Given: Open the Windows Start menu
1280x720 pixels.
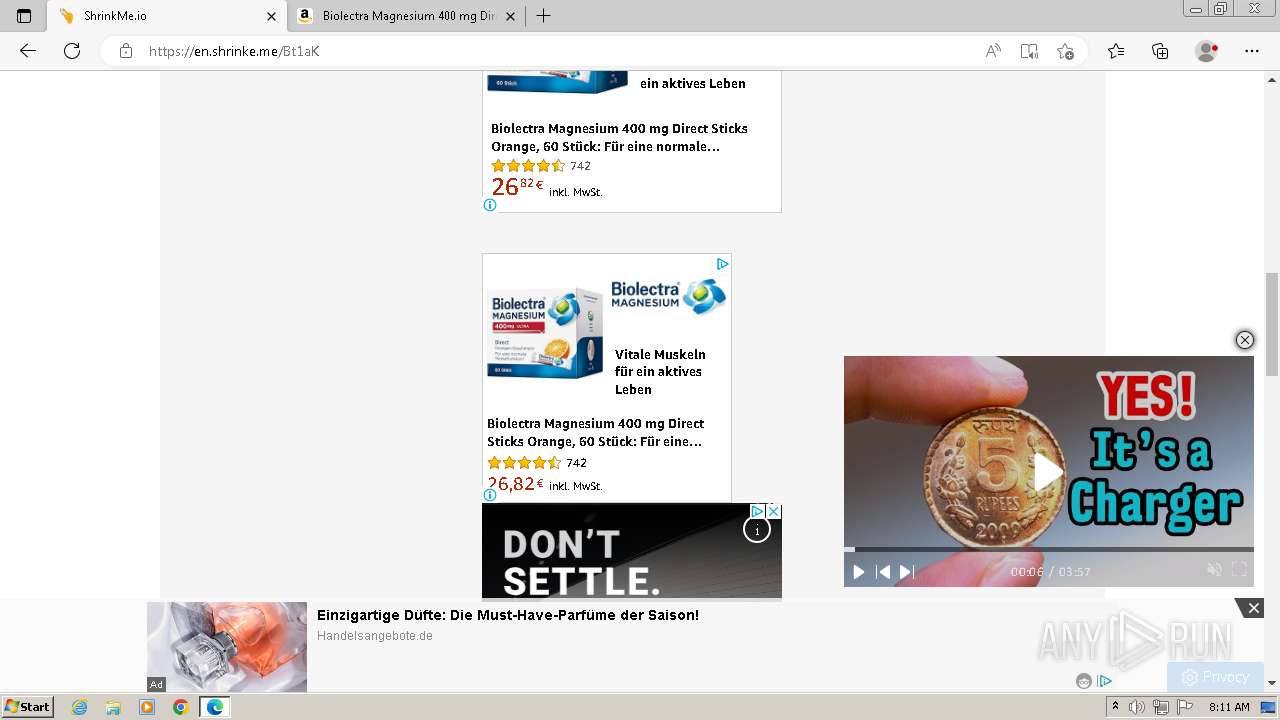Looking at the screenshot, I should (x=27, y=707).
